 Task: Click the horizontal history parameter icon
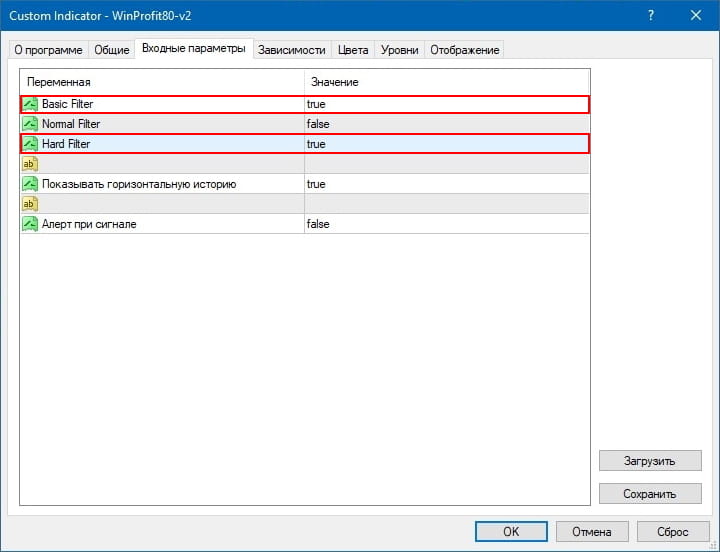(x=30, y=184)
